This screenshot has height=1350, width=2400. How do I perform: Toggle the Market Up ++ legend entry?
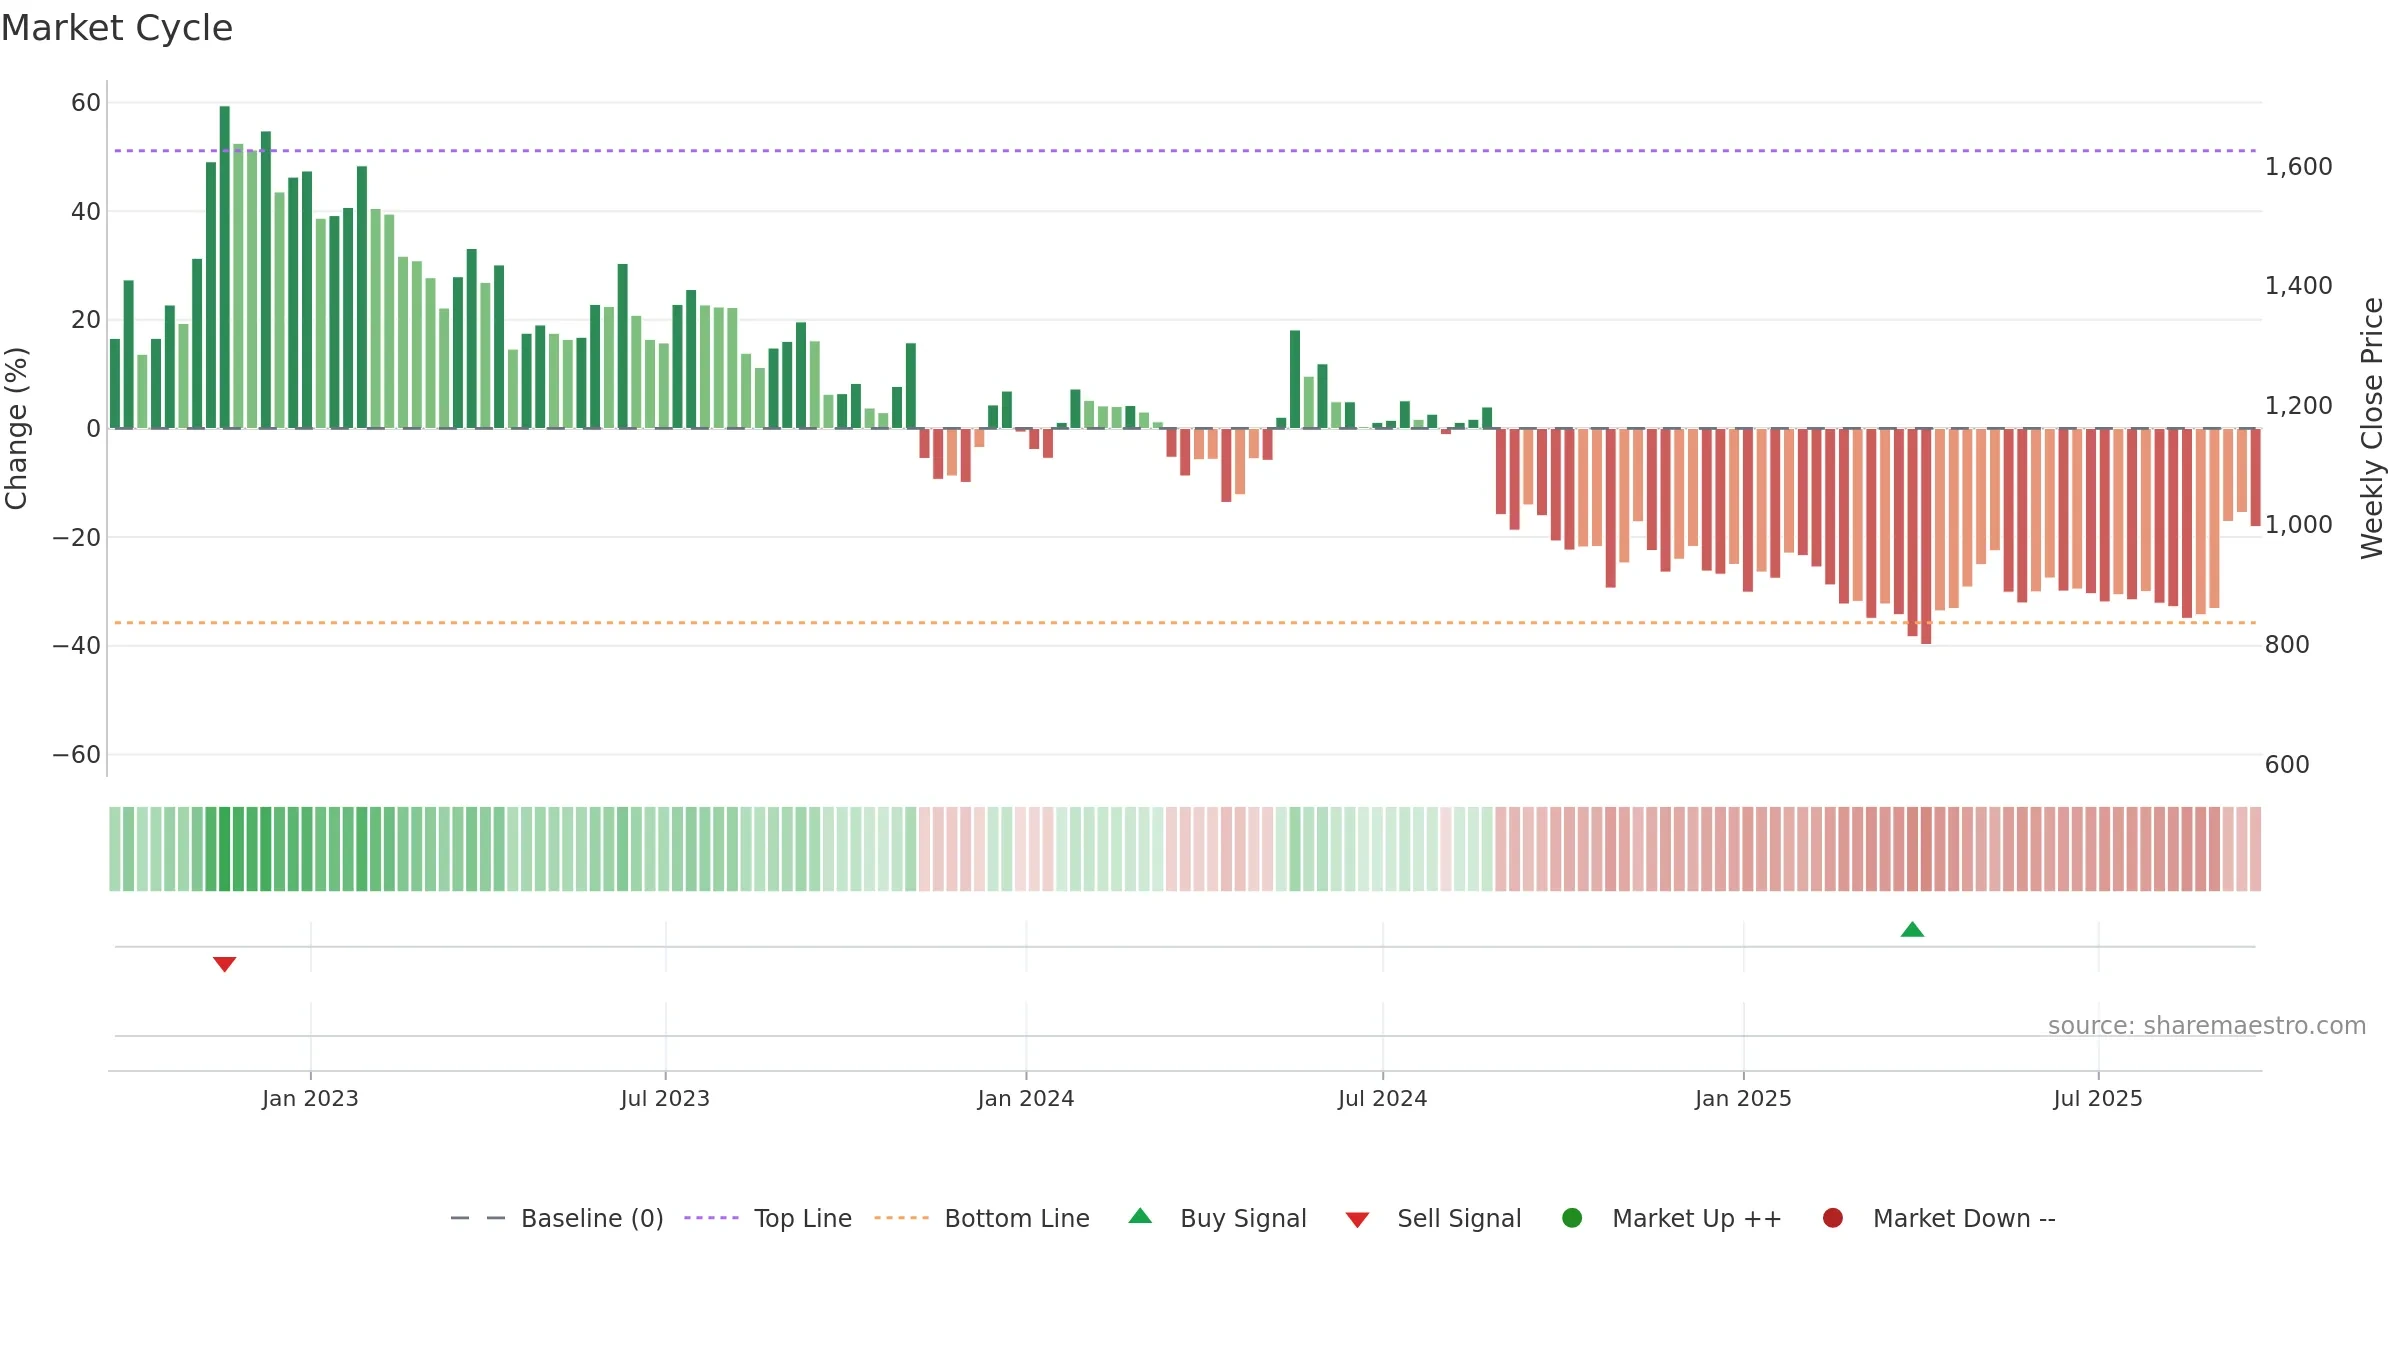[1671, 1218]
